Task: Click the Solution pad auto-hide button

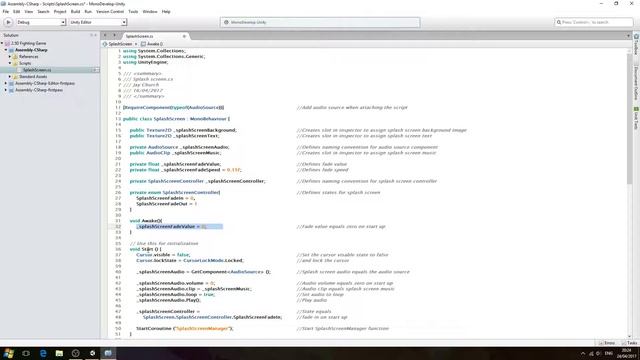Action: pos(91,36)
